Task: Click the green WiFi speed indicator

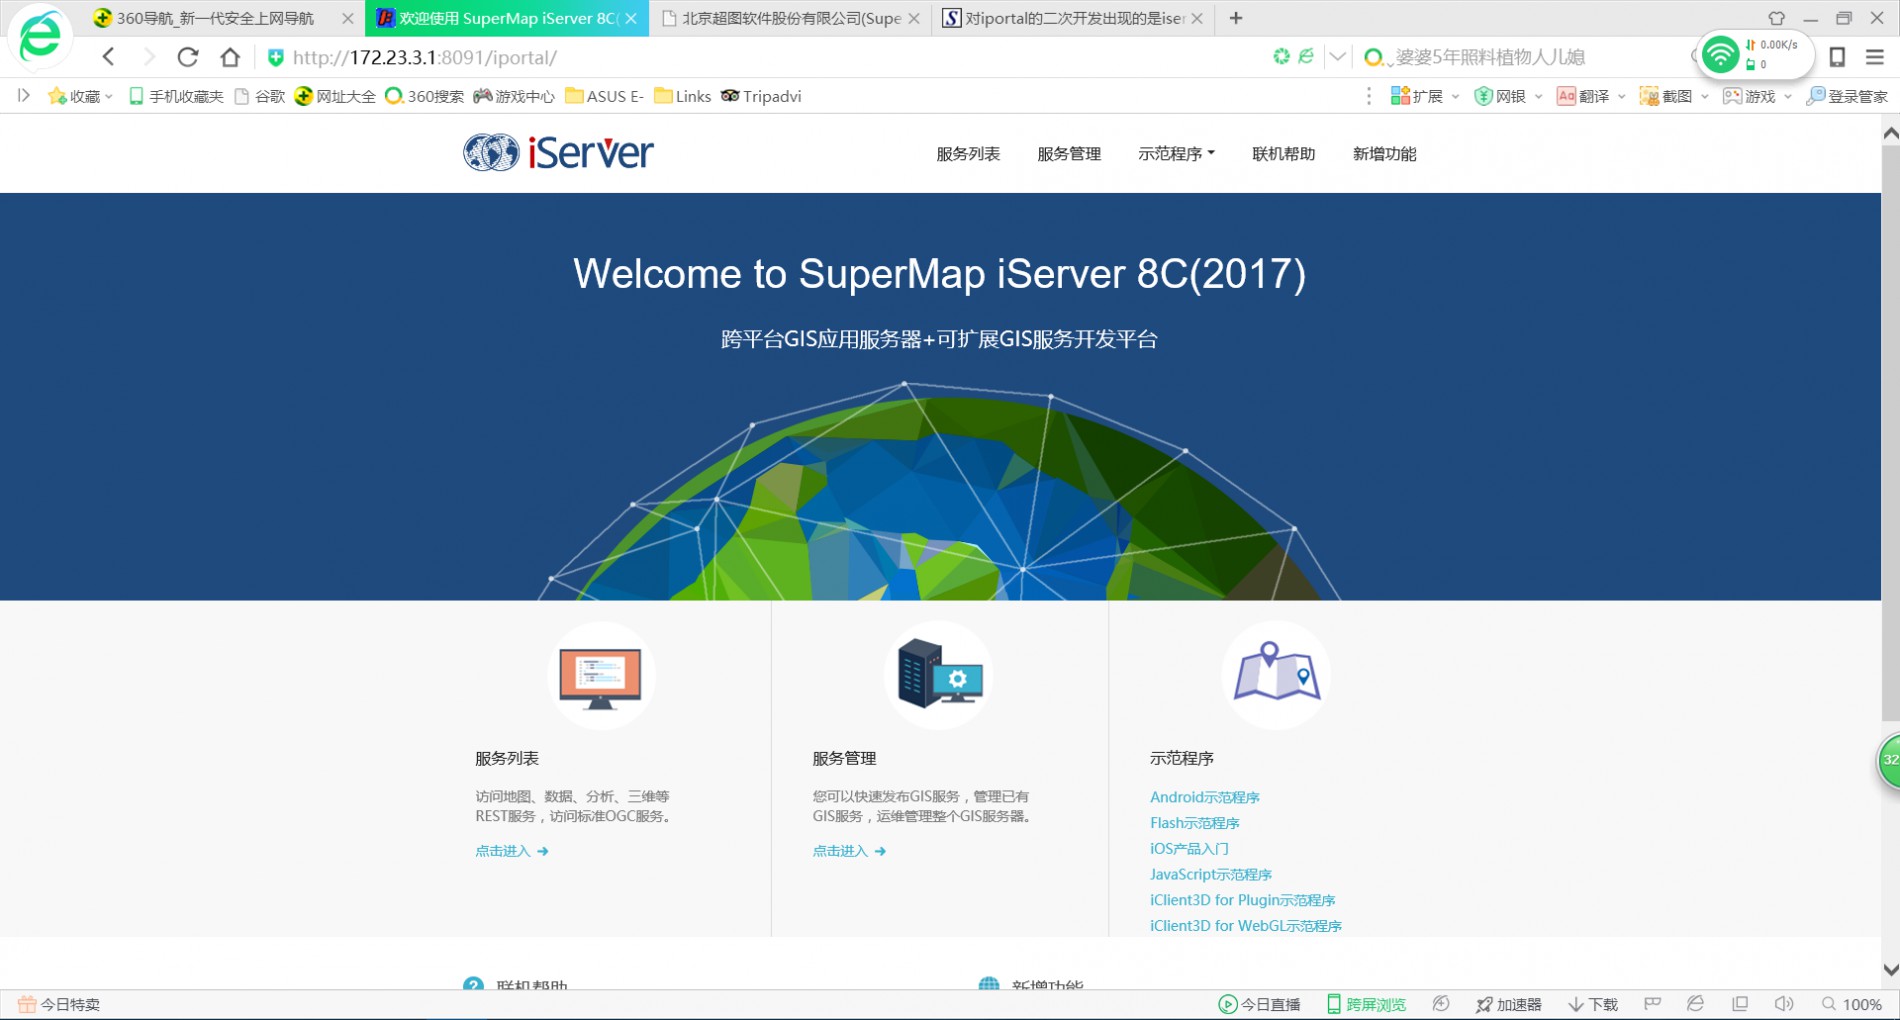Action: click(1755, 55)
